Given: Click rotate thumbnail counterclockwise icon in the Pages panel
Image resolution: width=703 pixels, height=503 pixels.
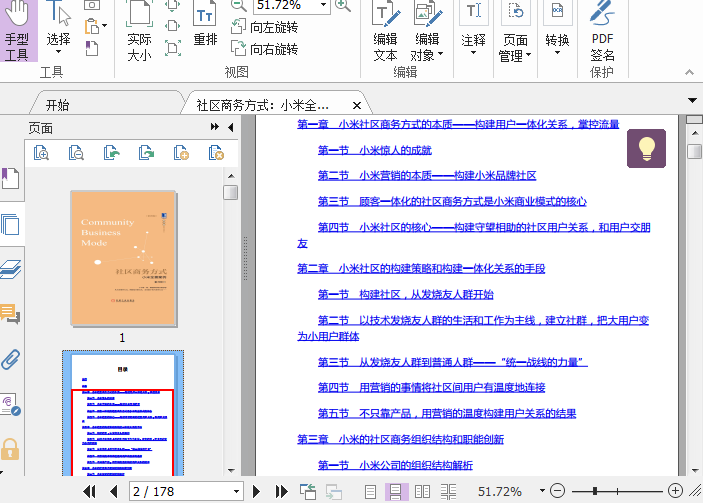Looking at the screenshot, I should tap(112, 153).
